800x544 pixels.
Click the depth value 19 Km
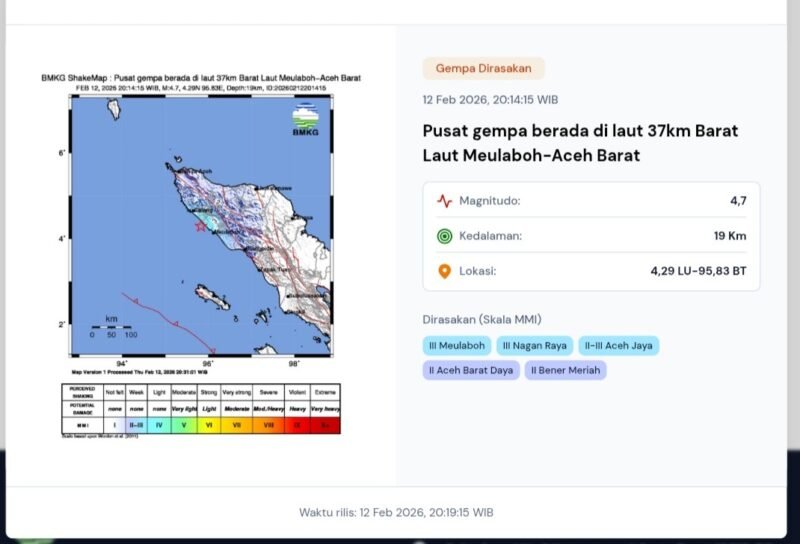(730, 236)
